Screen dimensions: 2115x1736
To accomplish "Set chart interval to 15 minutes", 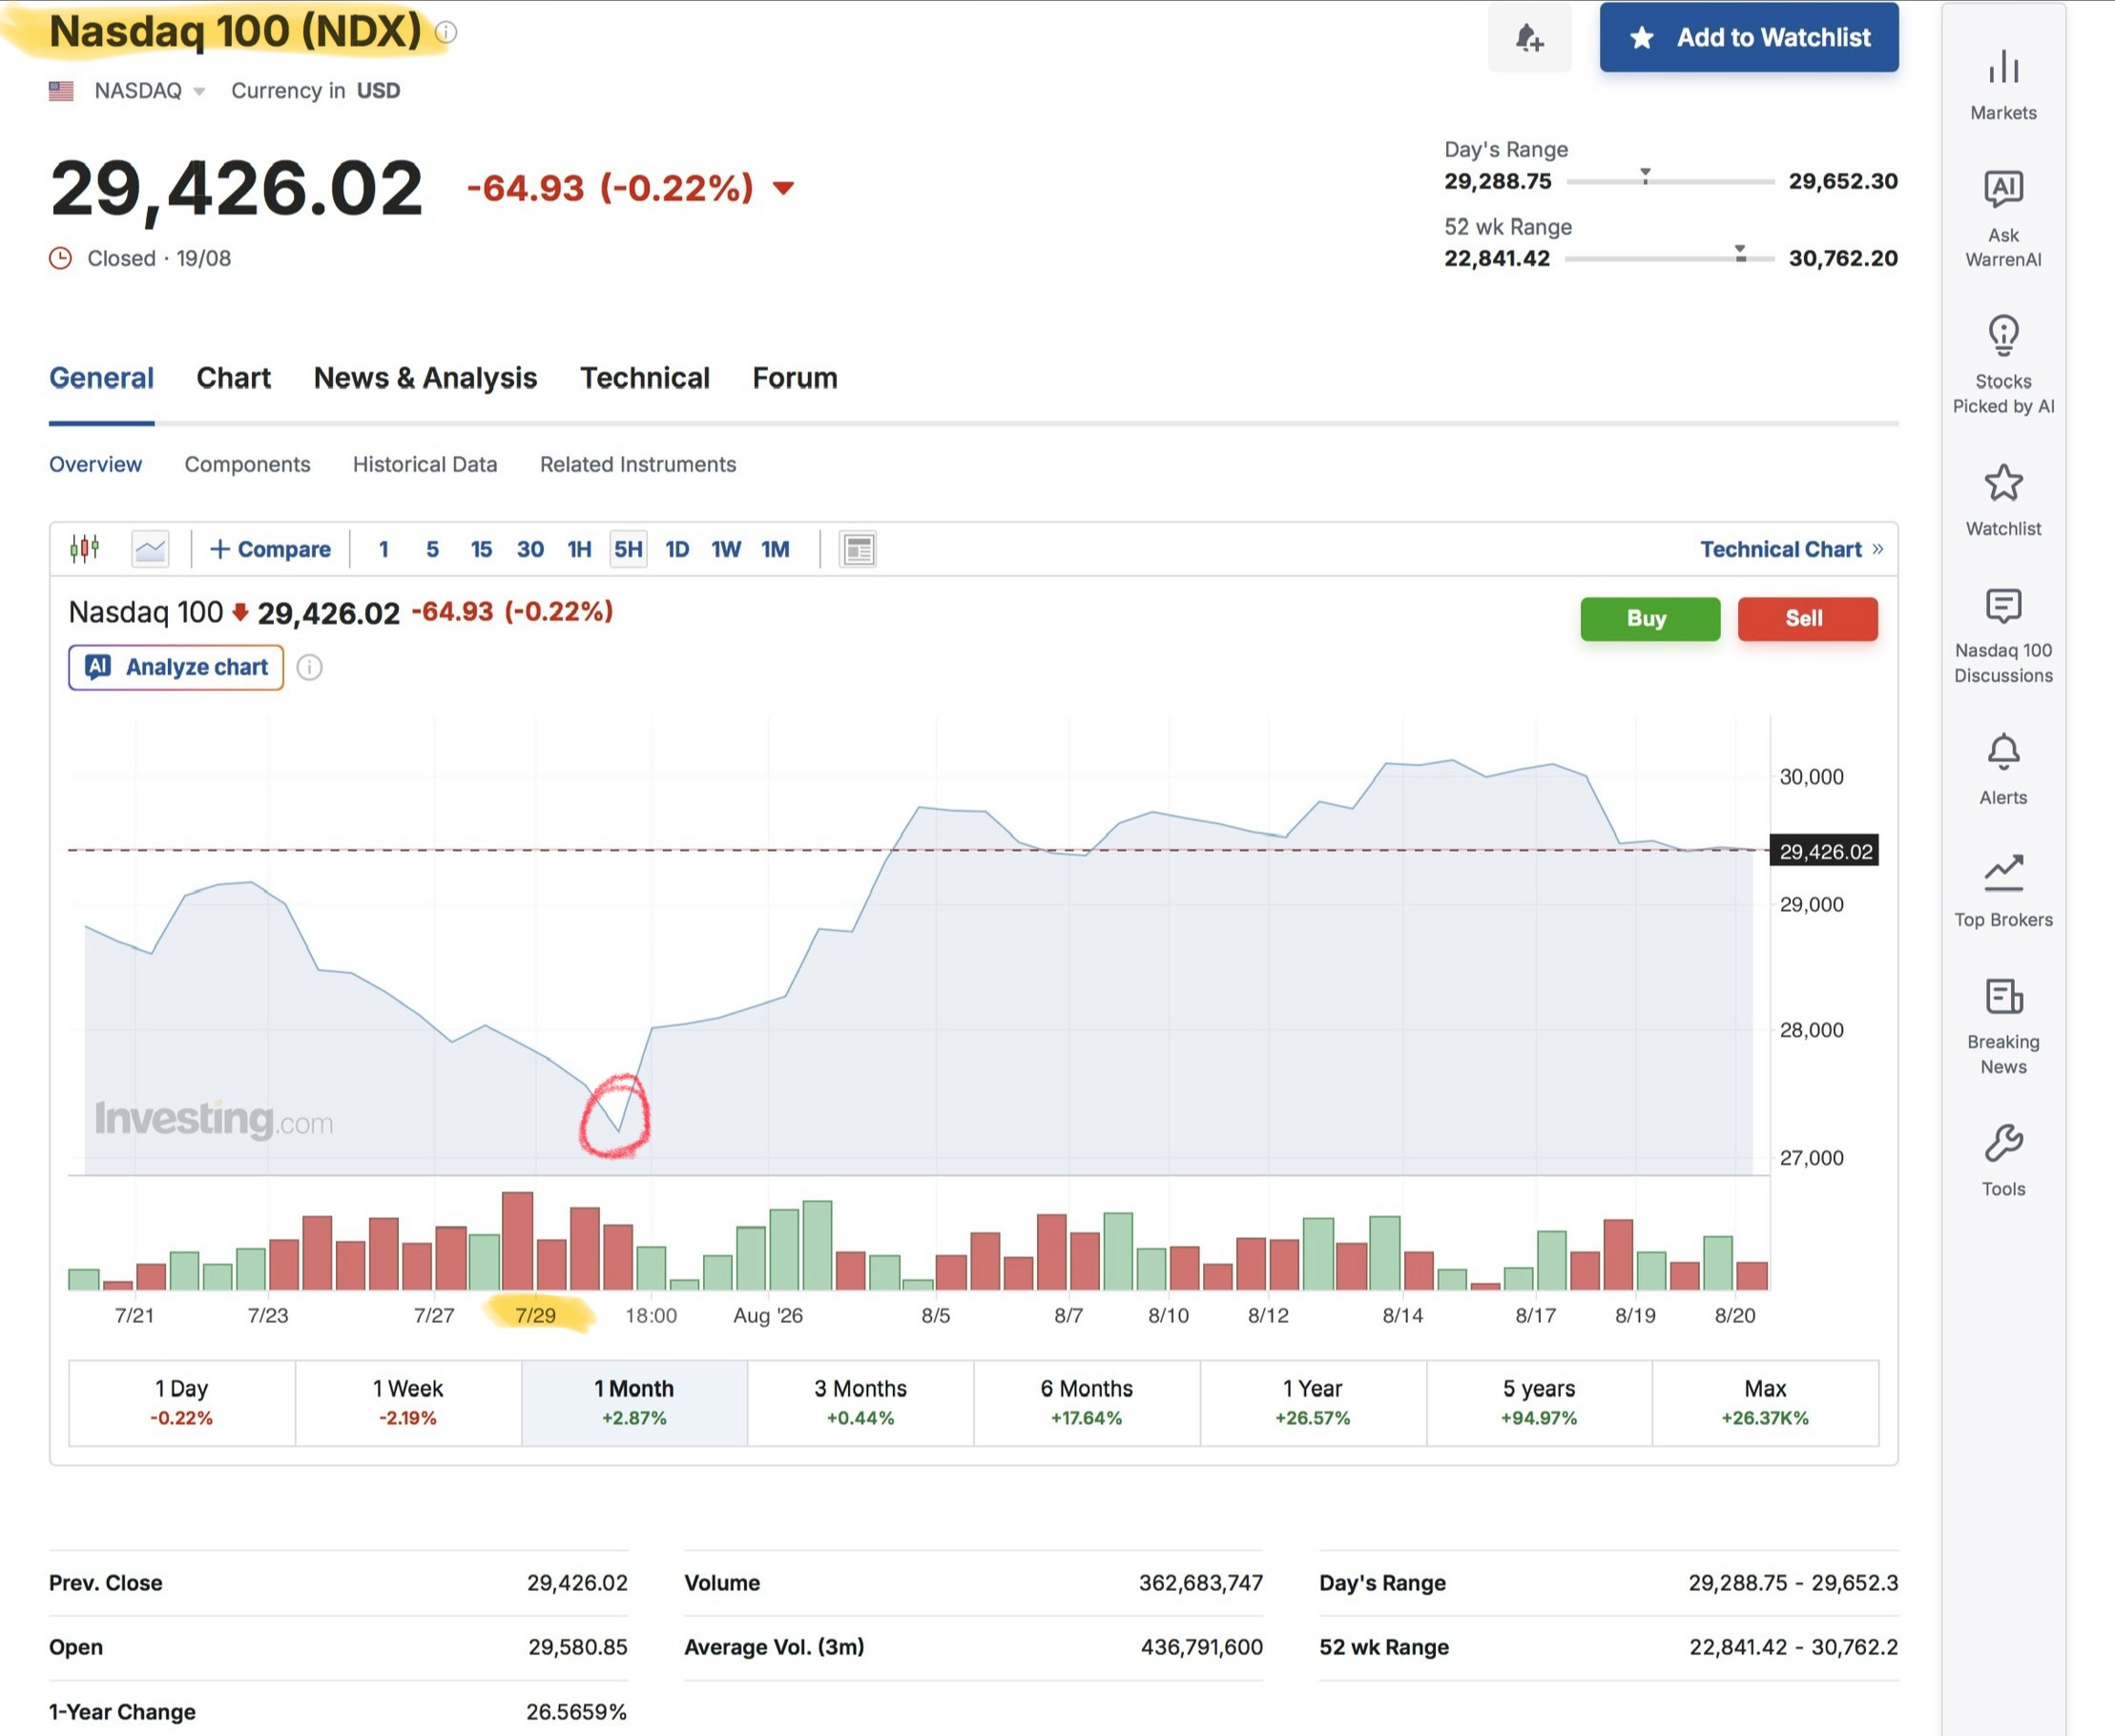I will point(481,549).
